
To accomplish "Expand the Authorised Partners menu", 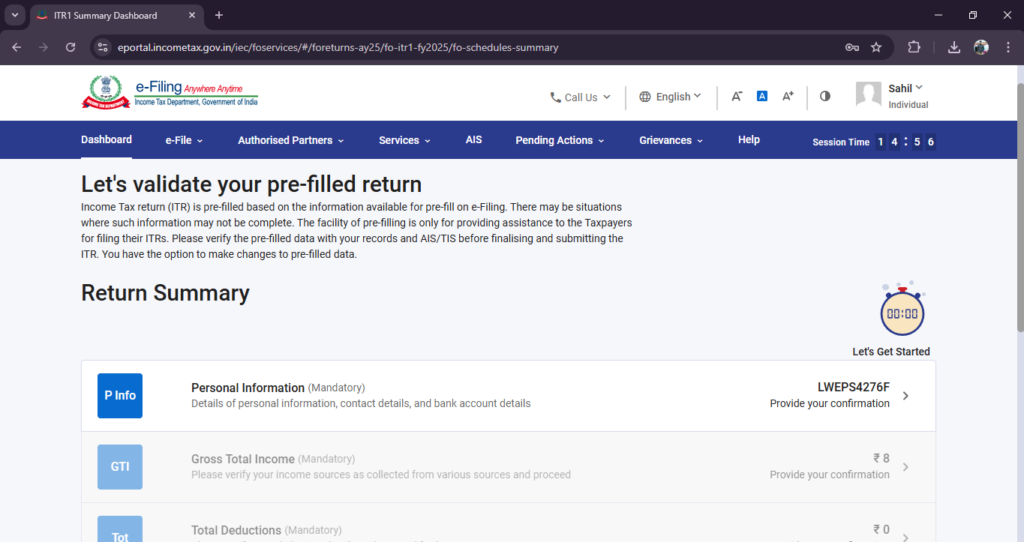I will pyautogui.click(x=291, y=140).
